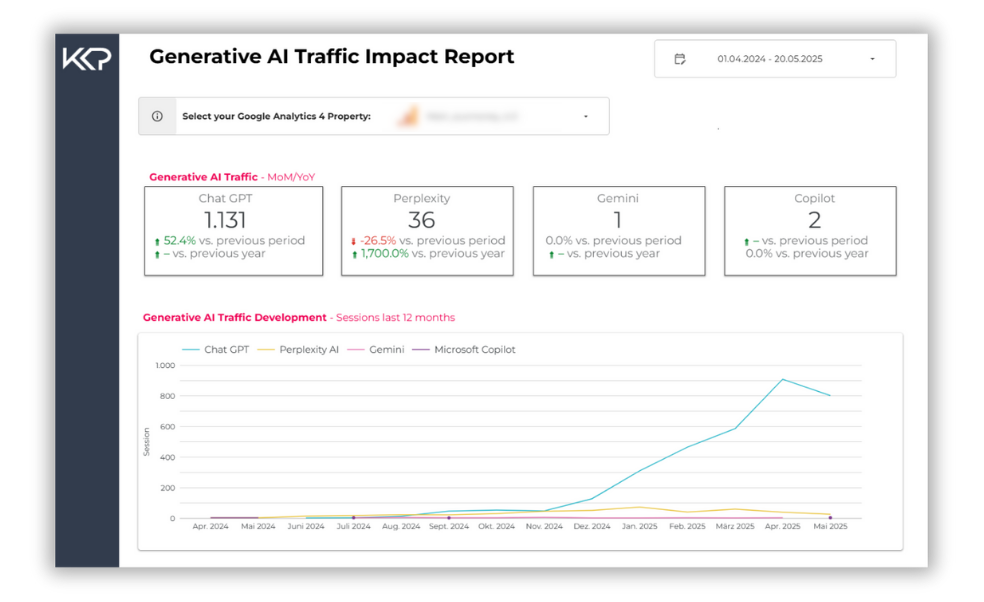Click the 'Mai 2025' x-axis label
The height and width of the screenshot is (602, 984).
pyautogui.click(x=830, y=527)
